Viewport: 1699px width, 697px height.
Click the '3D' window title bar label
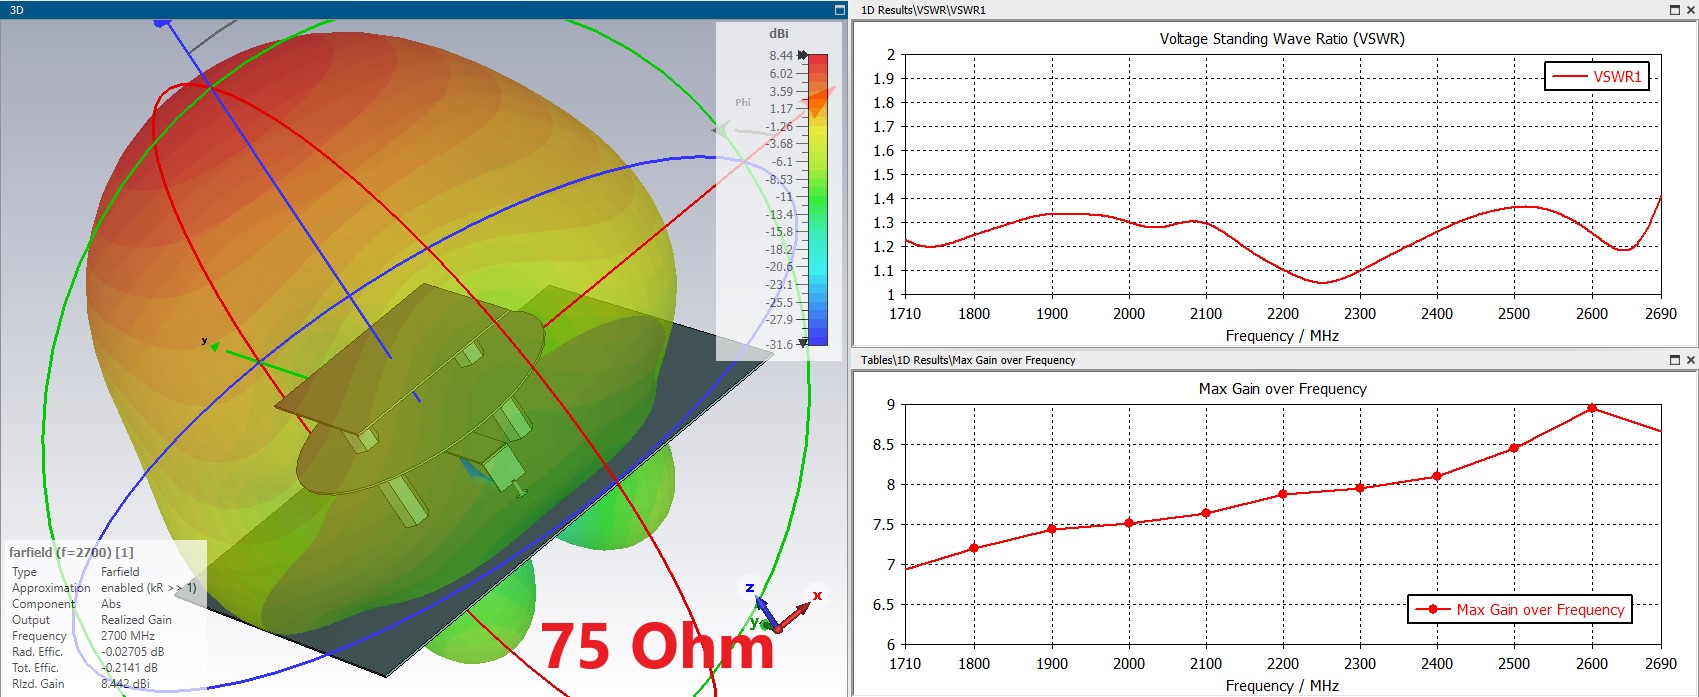16,10
